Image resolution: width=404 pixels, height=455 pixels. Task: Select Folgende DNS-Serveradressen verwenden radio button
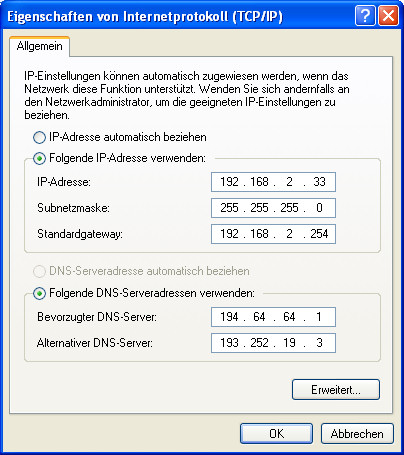tap(39, 293)
